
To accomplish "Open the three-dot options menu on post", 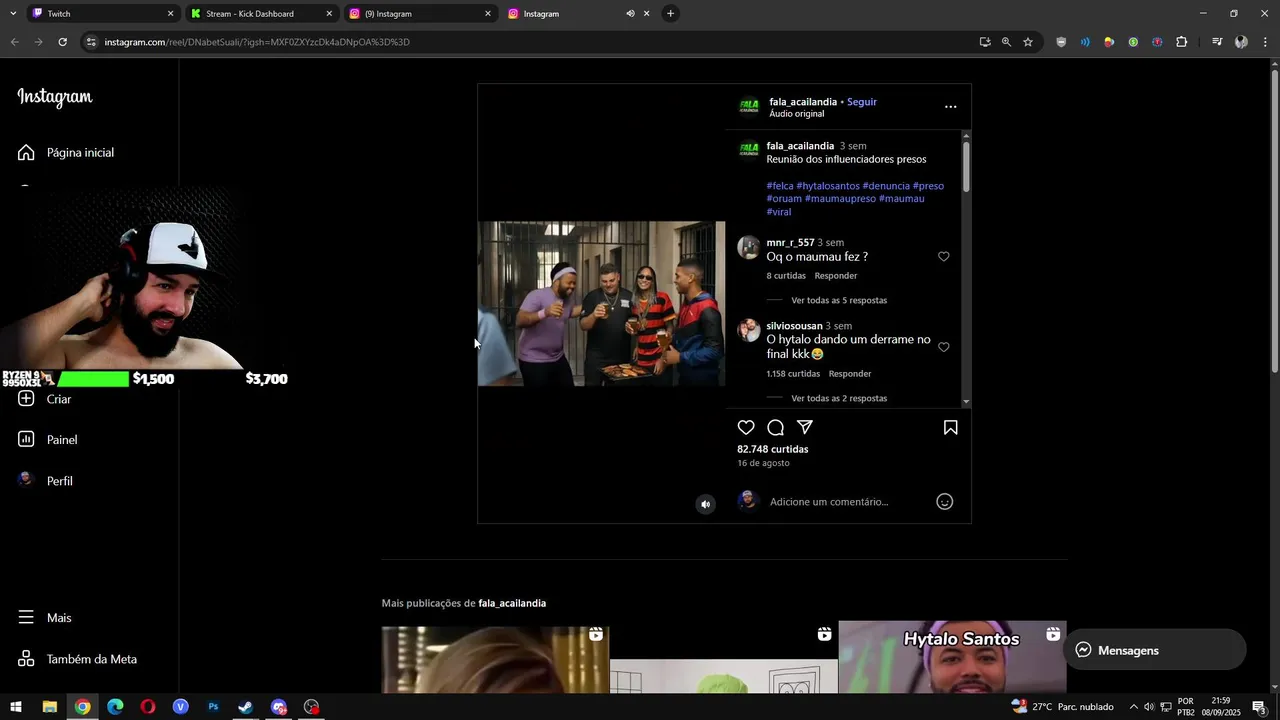I will [951, 107].
